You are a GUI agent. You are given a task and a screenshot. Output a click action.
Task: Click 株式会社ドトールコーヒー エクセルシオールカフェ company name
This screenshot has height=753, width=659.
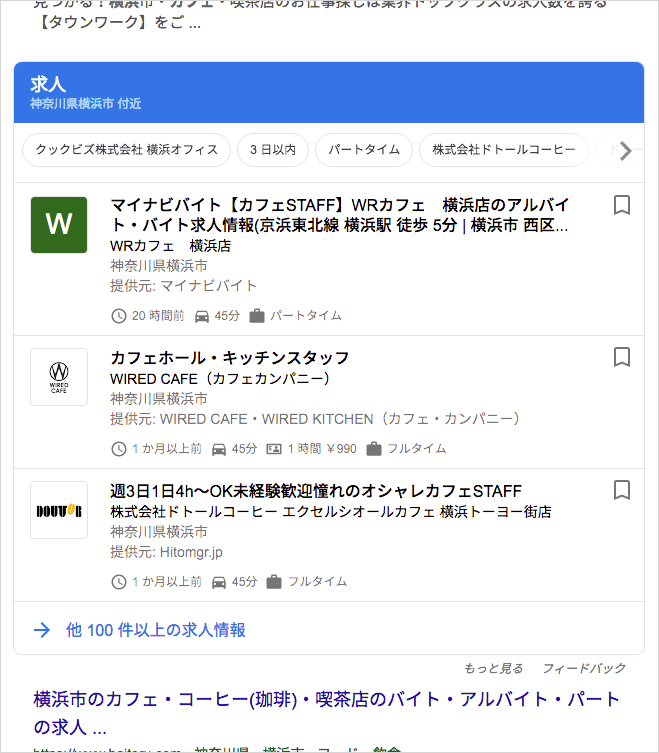(x=330, y=512)
